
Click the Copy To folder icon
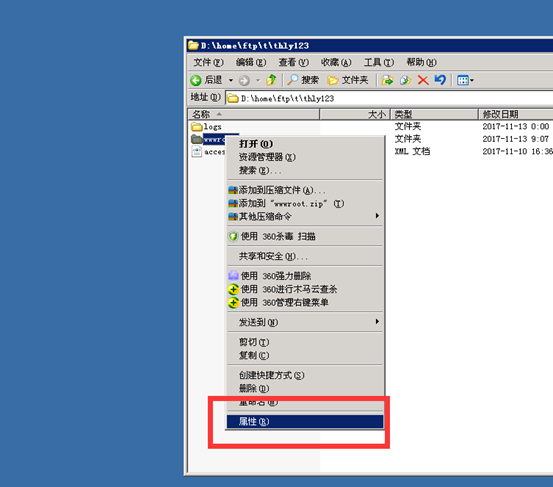pos(405,80)
